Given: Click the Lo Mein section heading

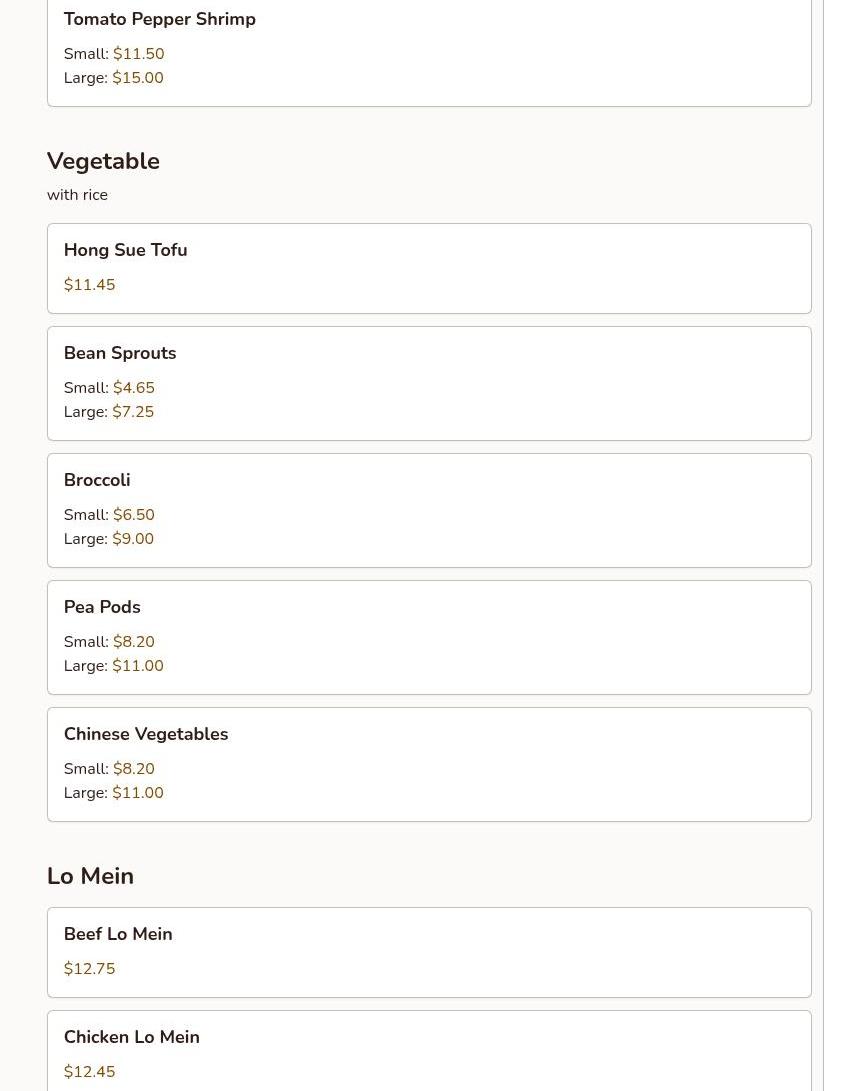Looking at the screenshot, I should pos(90,876).
